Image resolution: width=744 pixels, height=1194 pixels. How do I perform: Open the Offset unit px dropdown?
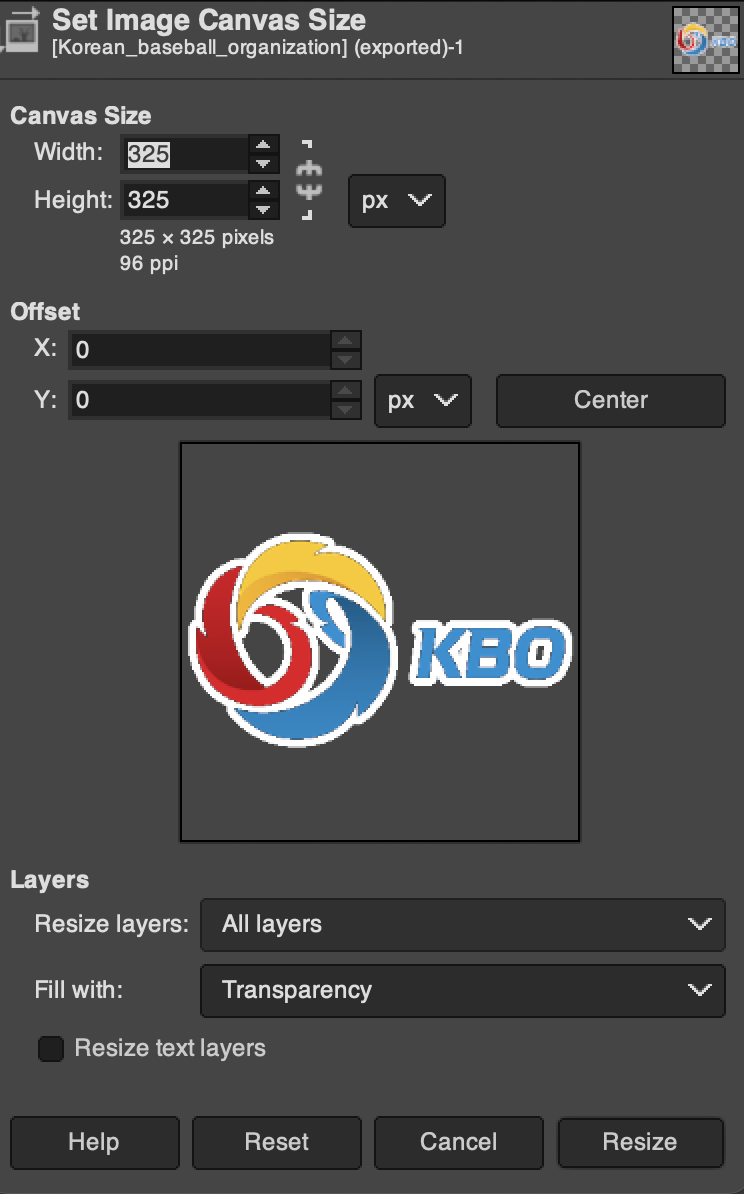coord(423,401)
